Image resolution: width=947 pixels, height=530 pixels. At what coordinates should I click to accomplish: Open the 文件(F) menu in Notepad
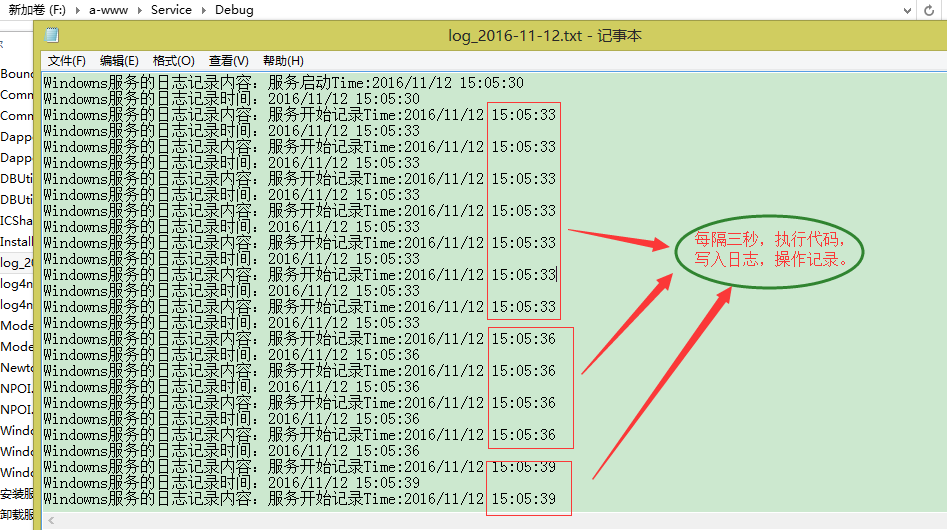(x=66, y=61)
